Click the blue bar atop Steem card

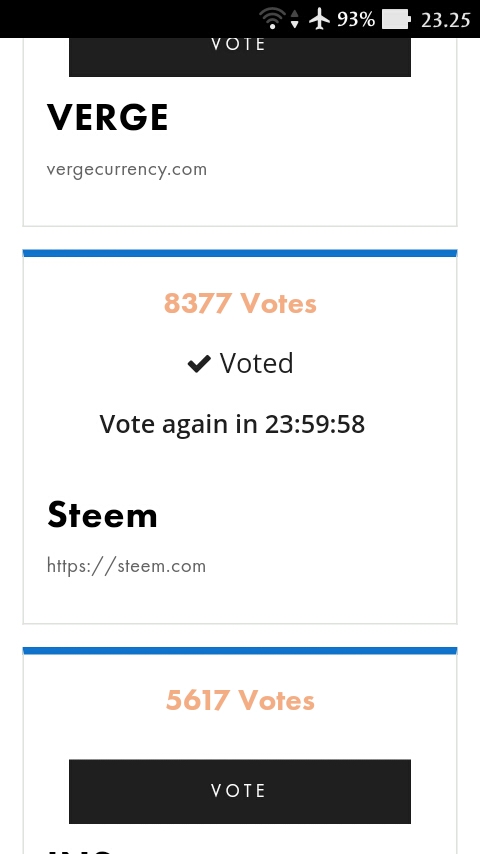(x=240, y=253)
